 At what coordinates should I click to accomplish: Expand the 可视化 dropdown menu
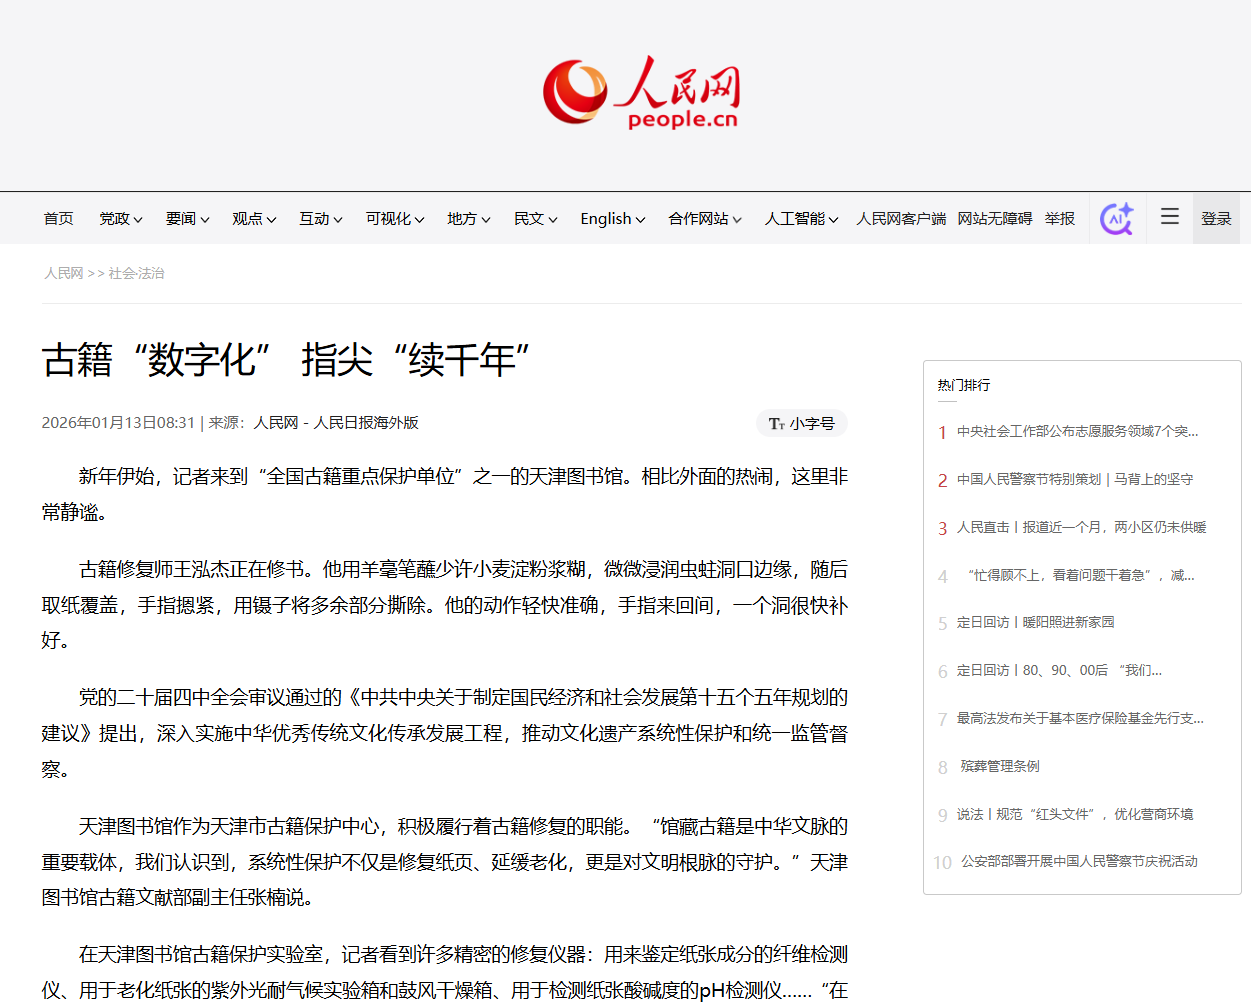tap(394, 218)
